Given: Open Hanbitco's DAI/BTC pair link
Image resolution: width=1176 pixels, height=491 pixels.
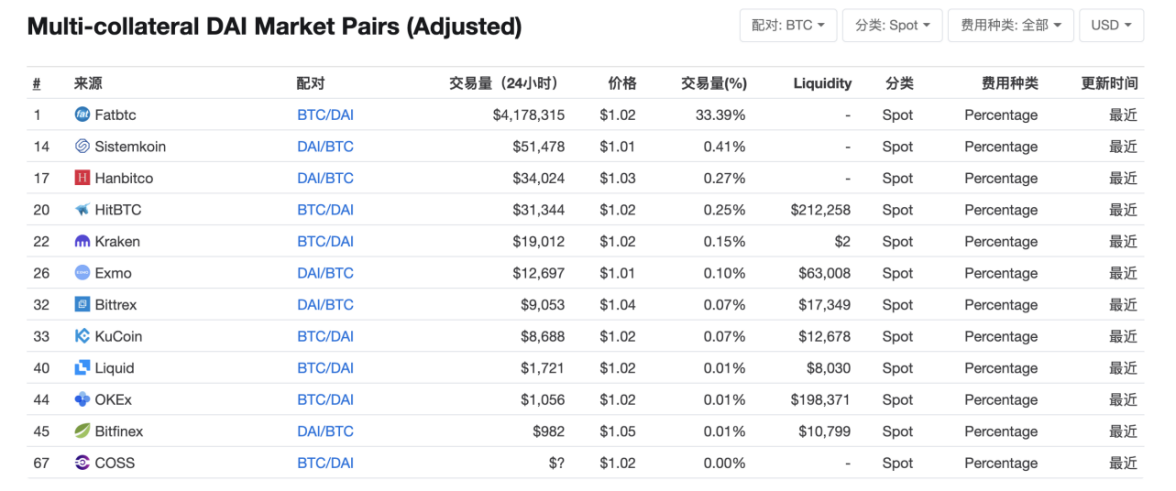Looking at the screenshot, I should point(326,178).
